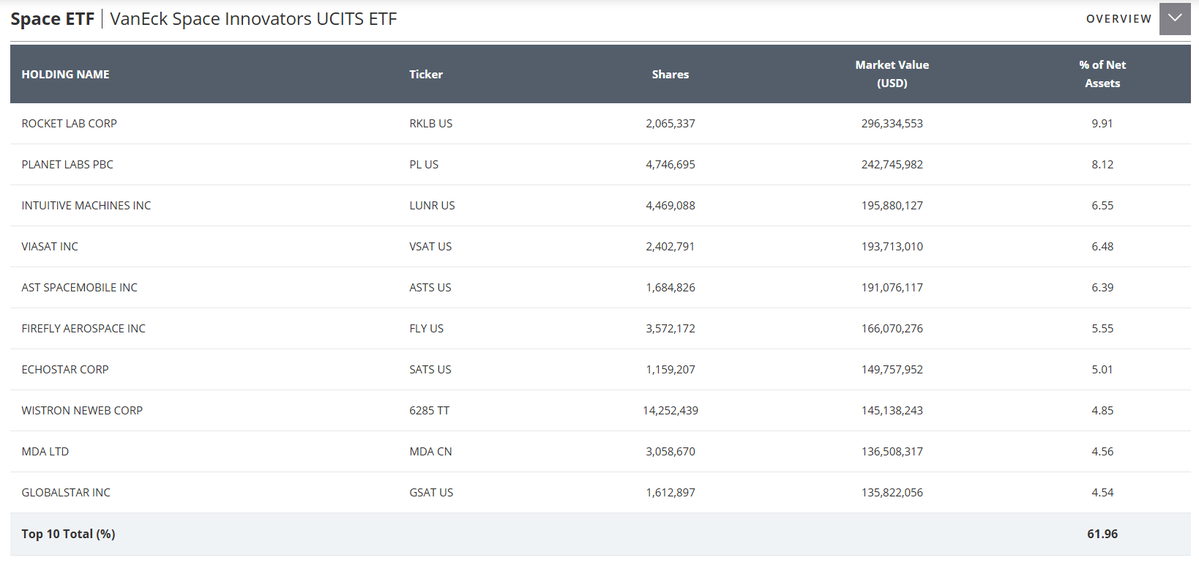This screenshot has height=566, width=1199.
Task: Click net assets percentage 4.85
Action: point(1102,411)
